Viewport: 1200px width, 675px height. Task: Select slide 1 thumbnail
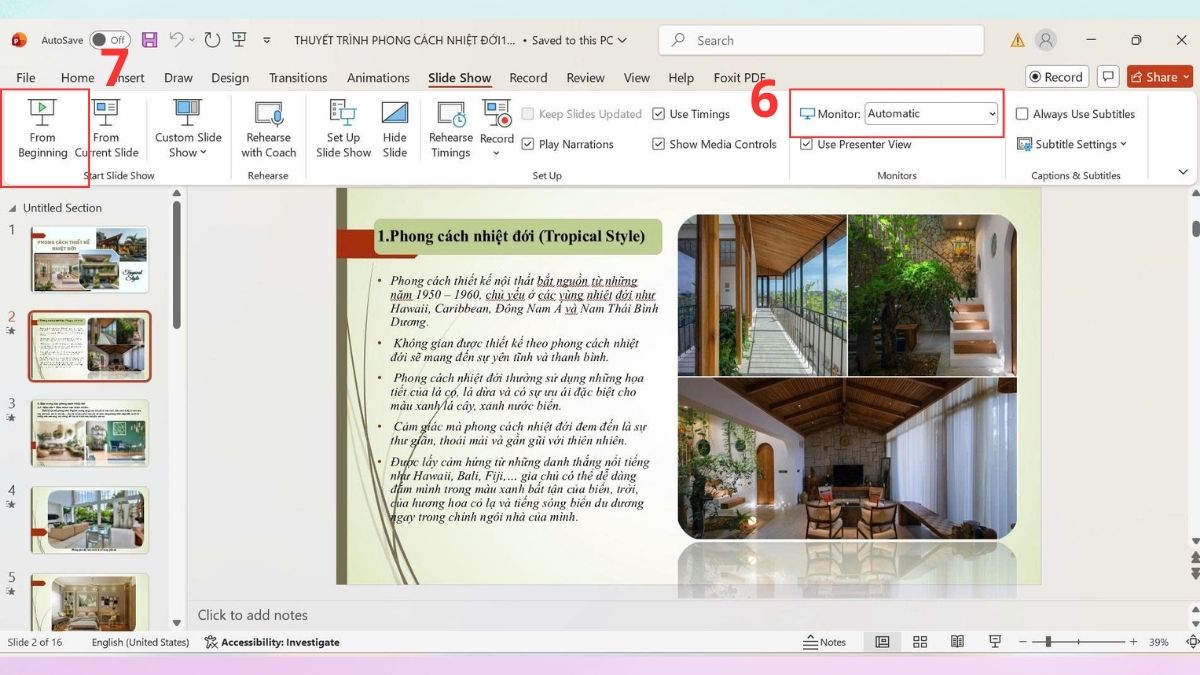coord(90,259)
